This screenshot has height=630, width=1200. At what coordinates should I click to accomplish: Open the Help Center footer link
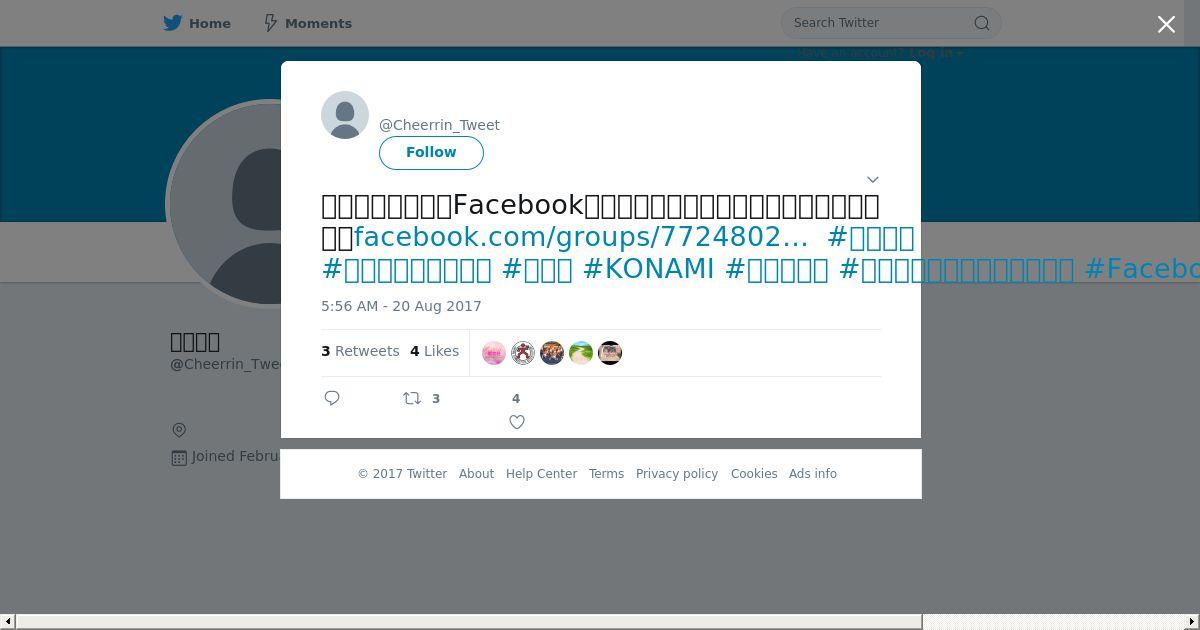(541, 474)
